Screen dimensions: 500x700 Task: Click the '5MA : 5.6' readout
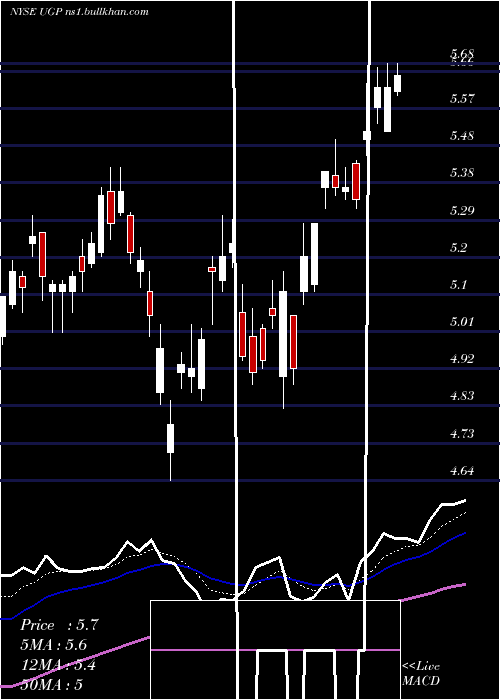pyautogui.click(x=54, y=645)
